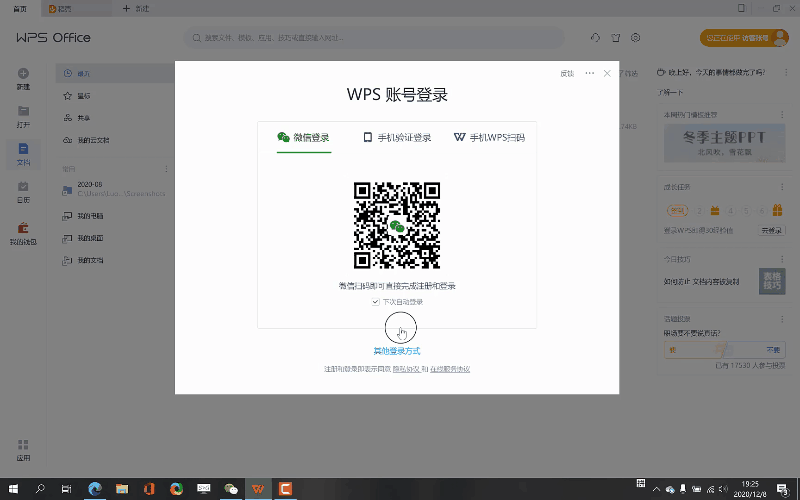Vote 不能 in the poll card

click(x=755, y=350)
